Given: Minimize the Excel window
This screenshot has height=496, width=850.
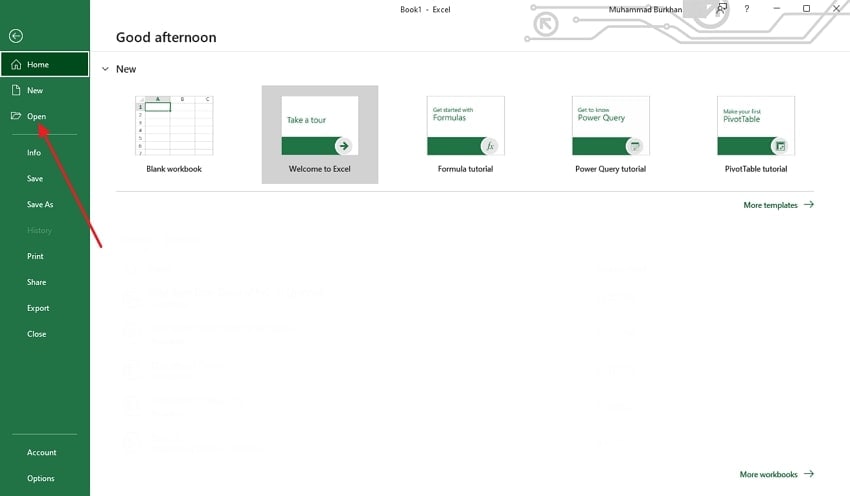Looking at the screenshot, I should (x=777, y=9).
